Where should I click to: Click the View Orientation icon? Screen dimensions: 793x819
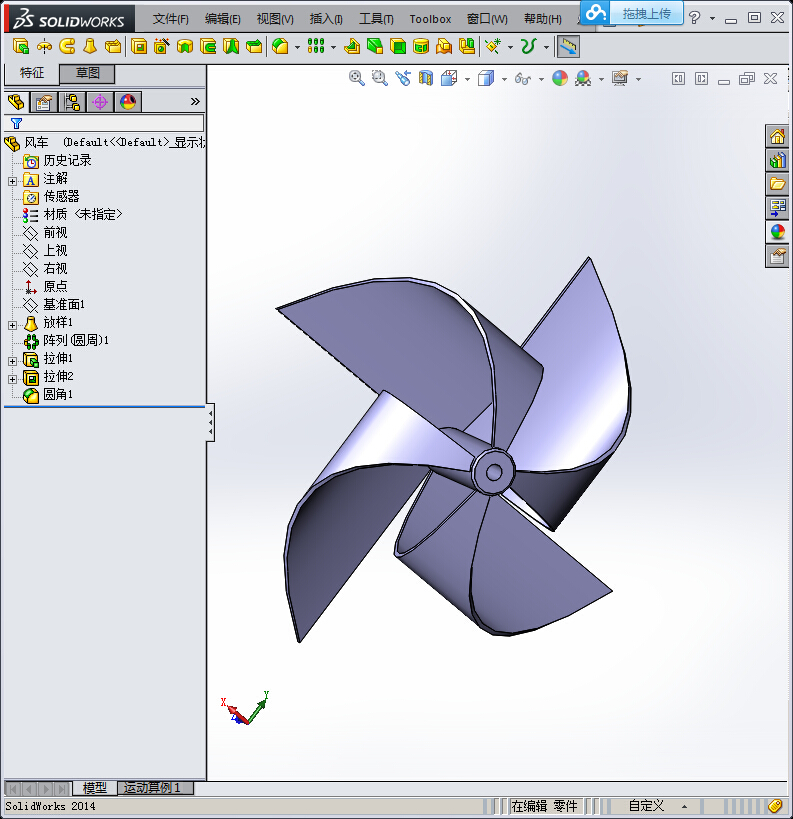(x=449, y=78)
